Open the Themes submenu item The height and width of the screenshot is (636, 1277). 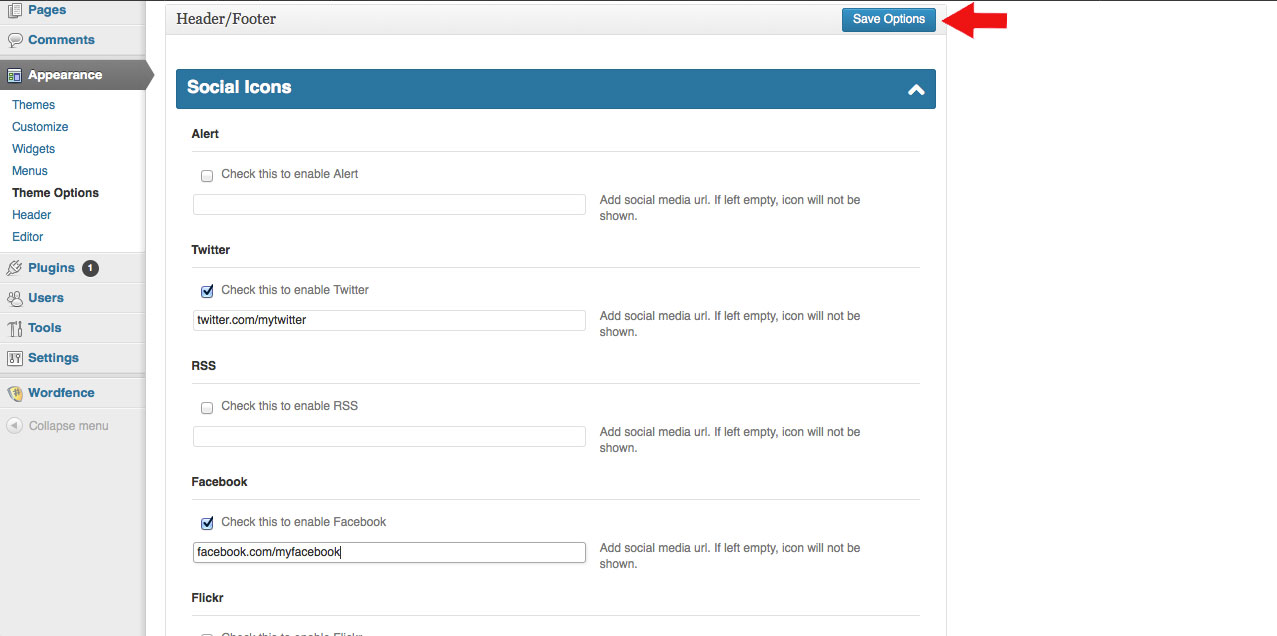33,105
